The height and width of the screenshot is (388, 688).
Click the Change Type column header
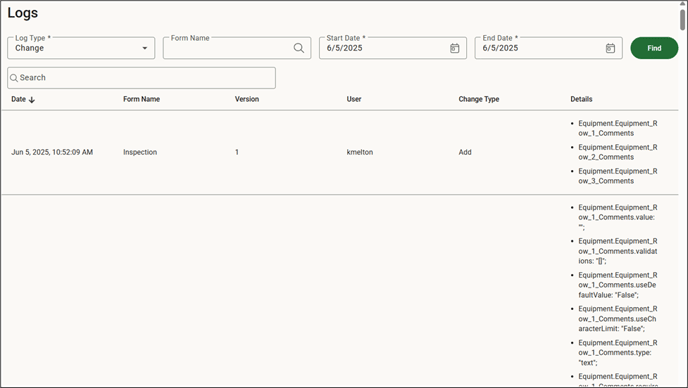(479, 99)
